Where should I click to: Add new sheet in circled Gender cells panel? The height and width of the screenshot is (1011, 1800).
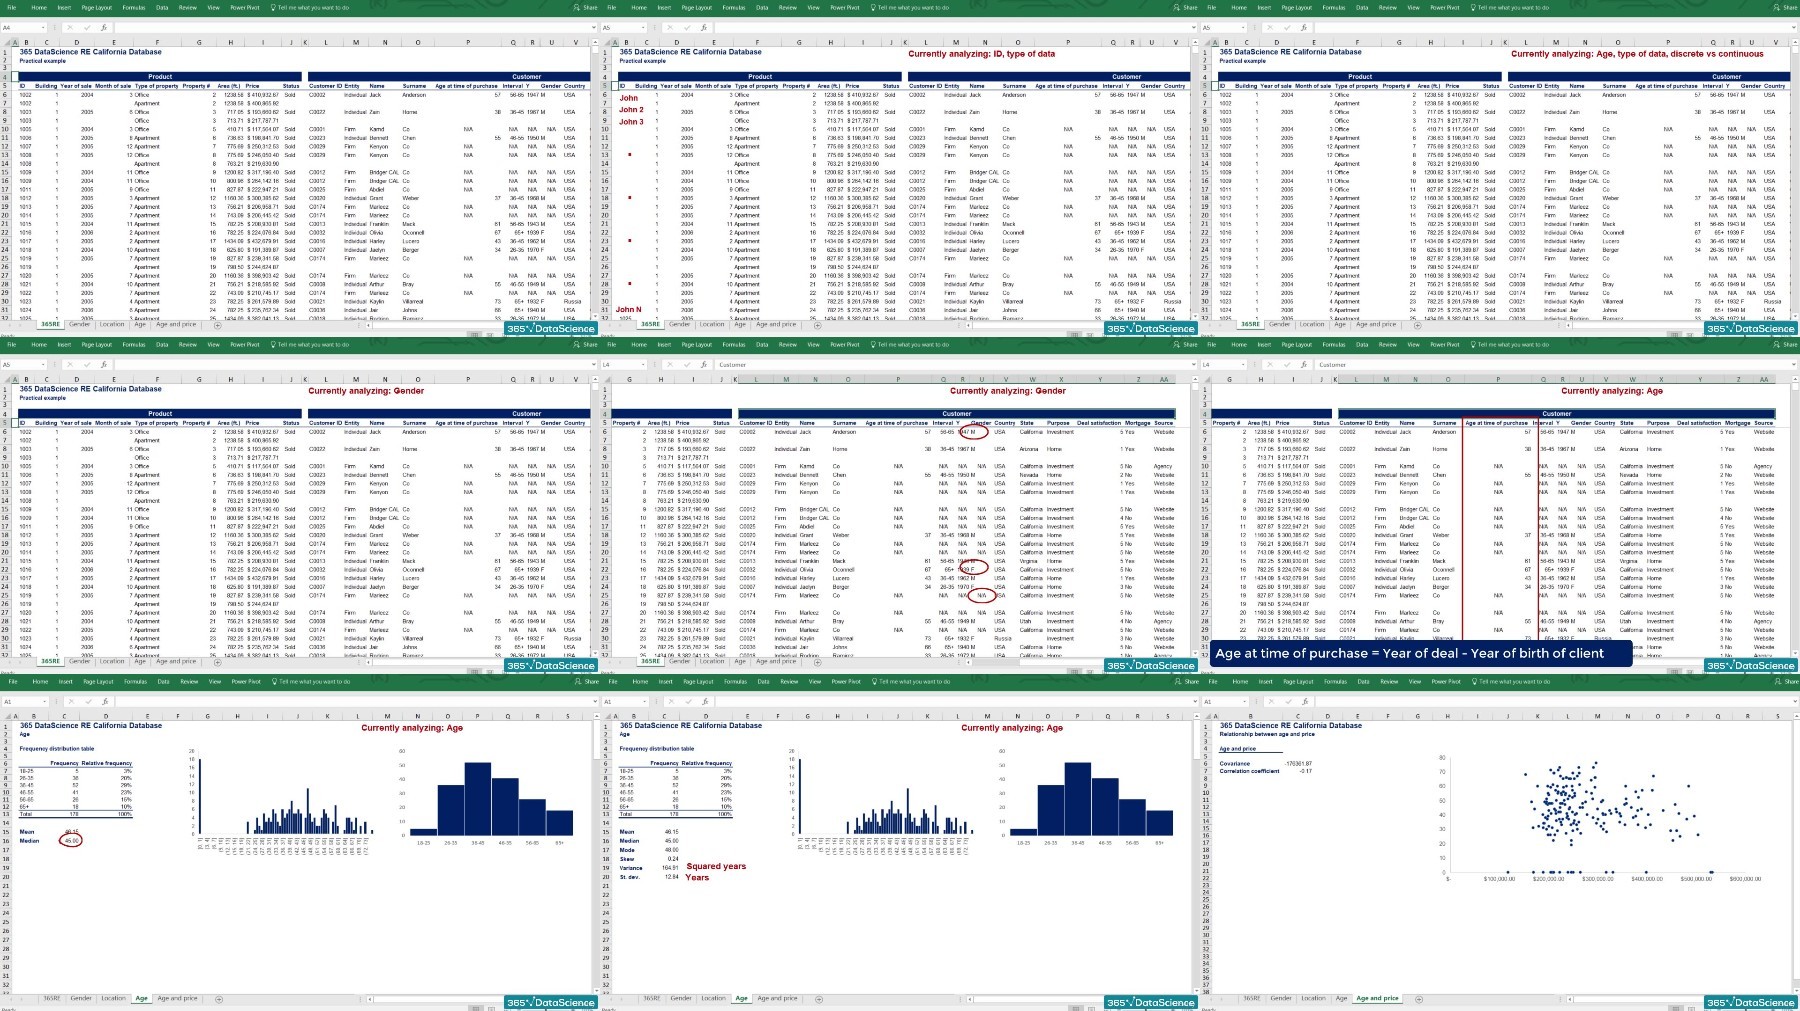[817, 662]
